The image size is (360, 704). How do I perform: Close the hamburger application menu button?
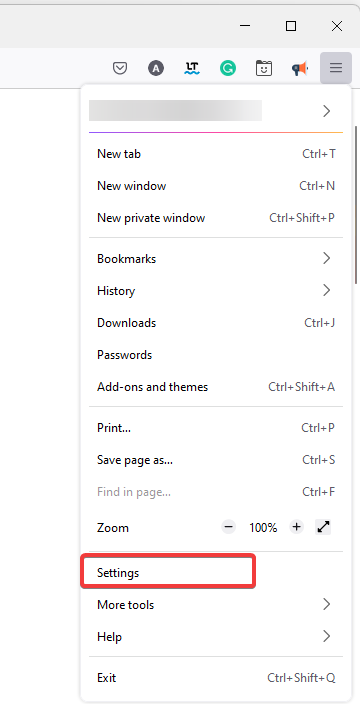[x=336, y=68]
